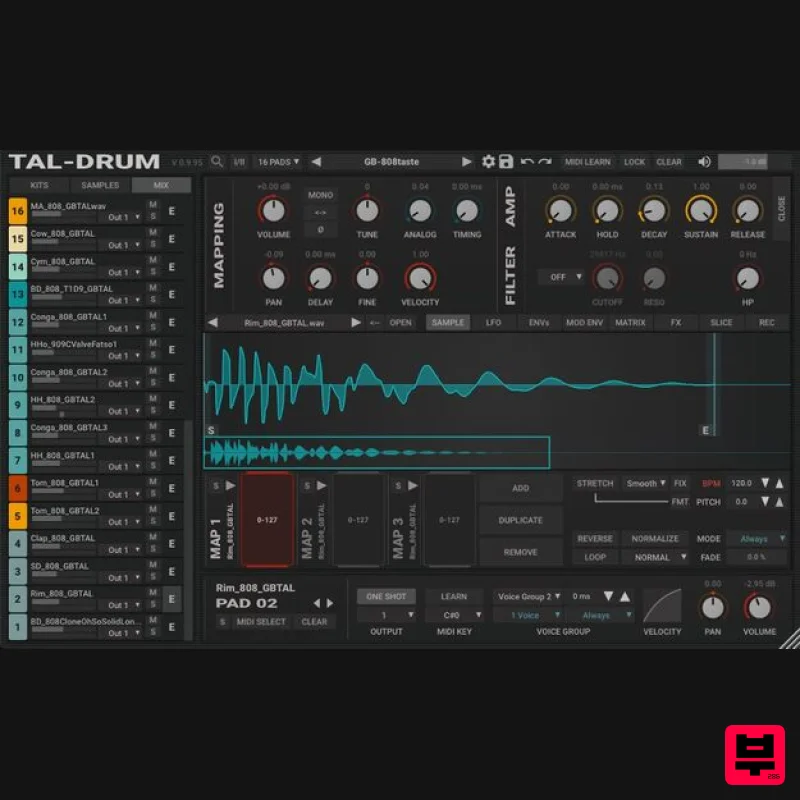Click the search magnifier icon
This screenshot has height=800, width=800.
pyautogui.click(x=217, y=161)
